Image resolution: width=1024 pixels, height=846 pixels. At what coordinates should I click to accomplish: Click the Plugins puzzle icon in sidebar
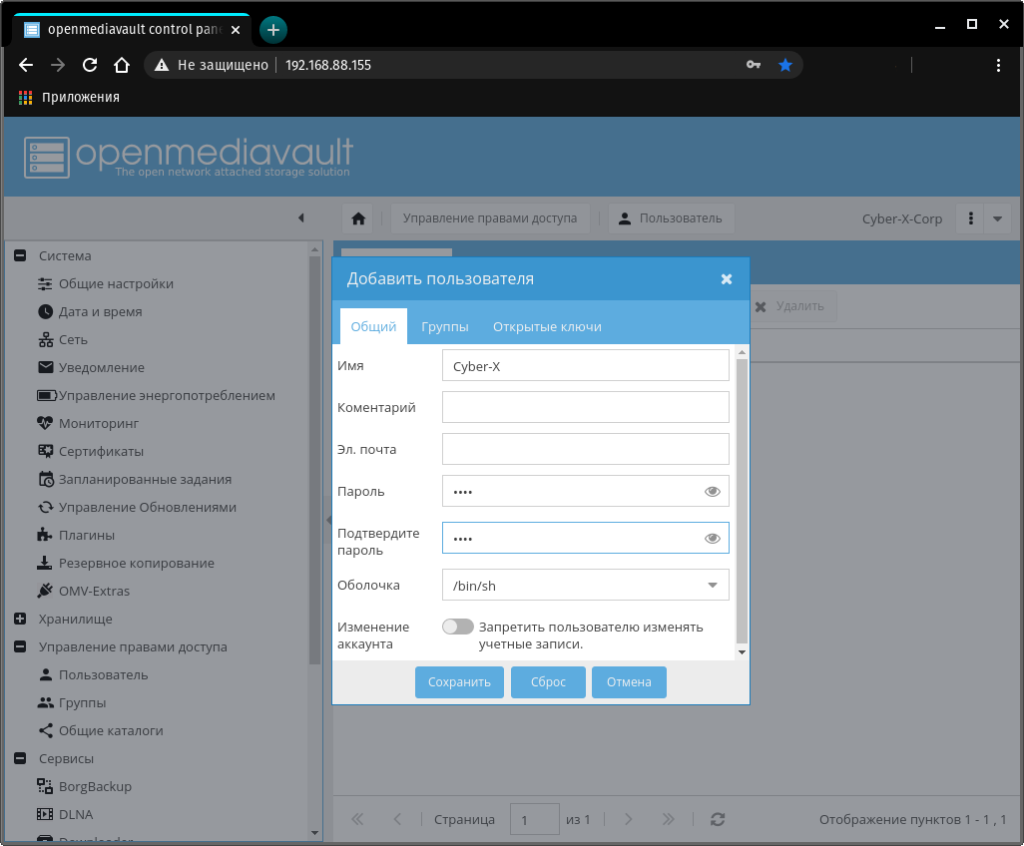pos(45,535)
